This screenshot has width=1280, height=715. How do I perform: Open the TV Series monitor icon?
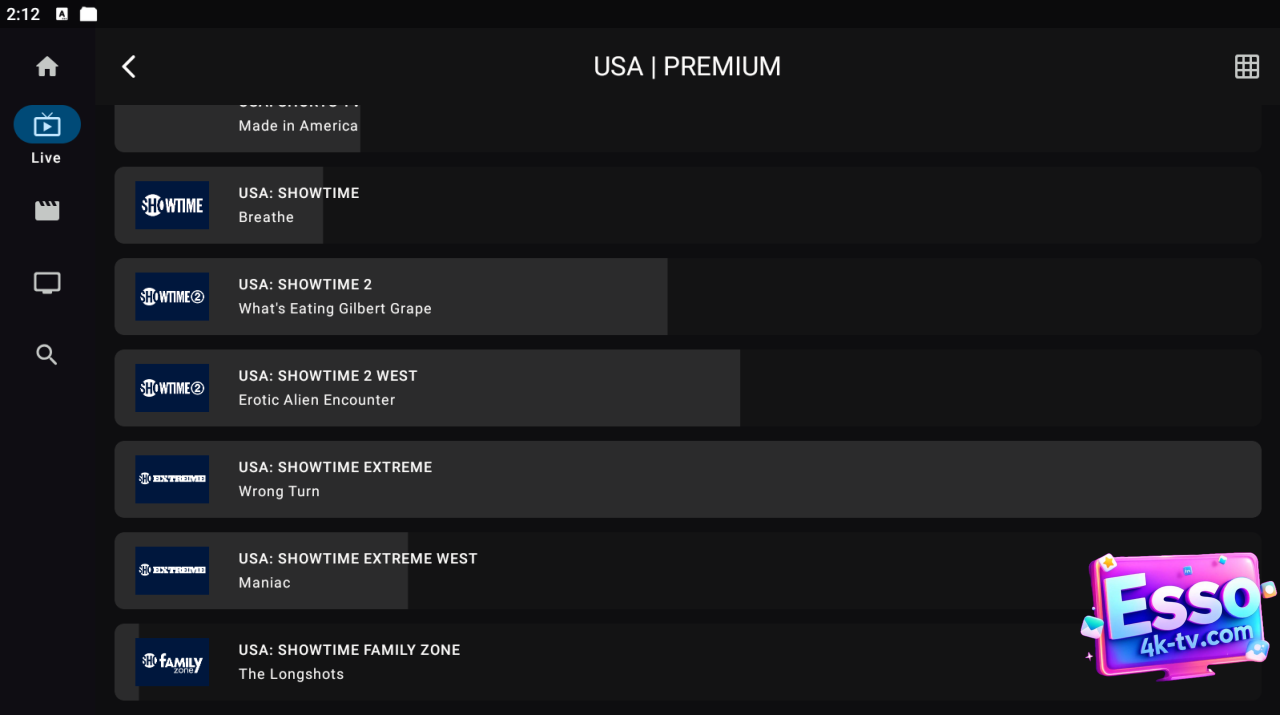point(47,283)
